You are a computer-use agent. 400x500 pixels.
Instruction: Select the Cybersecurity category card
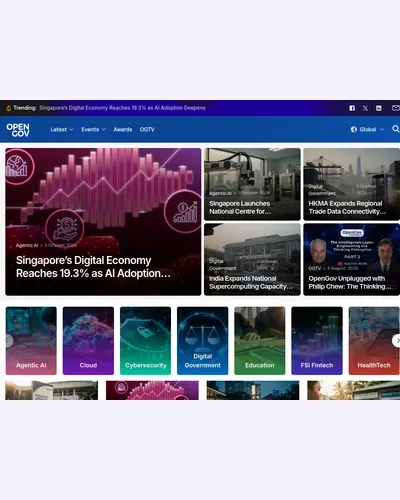pyautogui.click(x=146, y=341)
